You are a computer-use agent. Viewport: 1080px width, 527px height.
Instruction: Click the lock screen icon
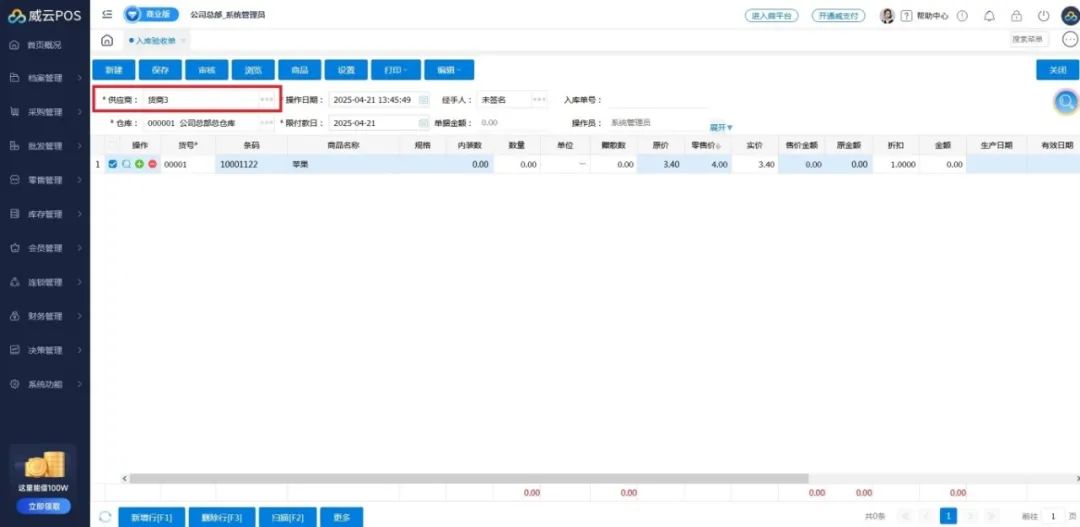1017,15
